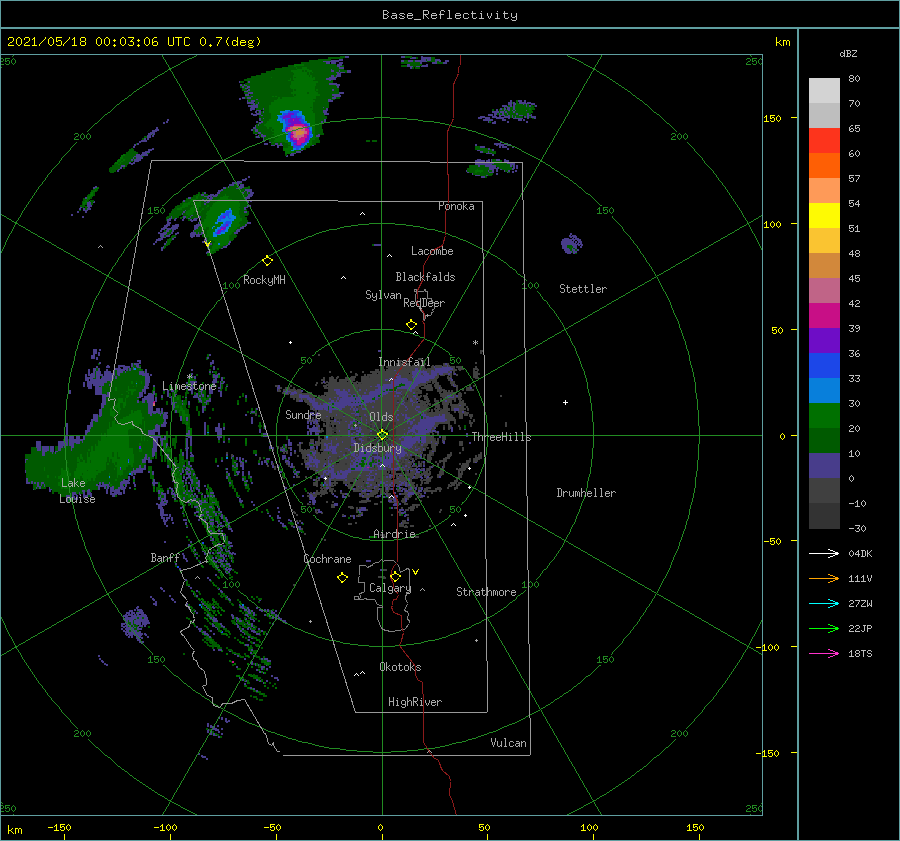The width and height of the screenshot is (900, 841).
Task: Click the Sundre label
Action: pyautogui.click(x=303, y=414)
